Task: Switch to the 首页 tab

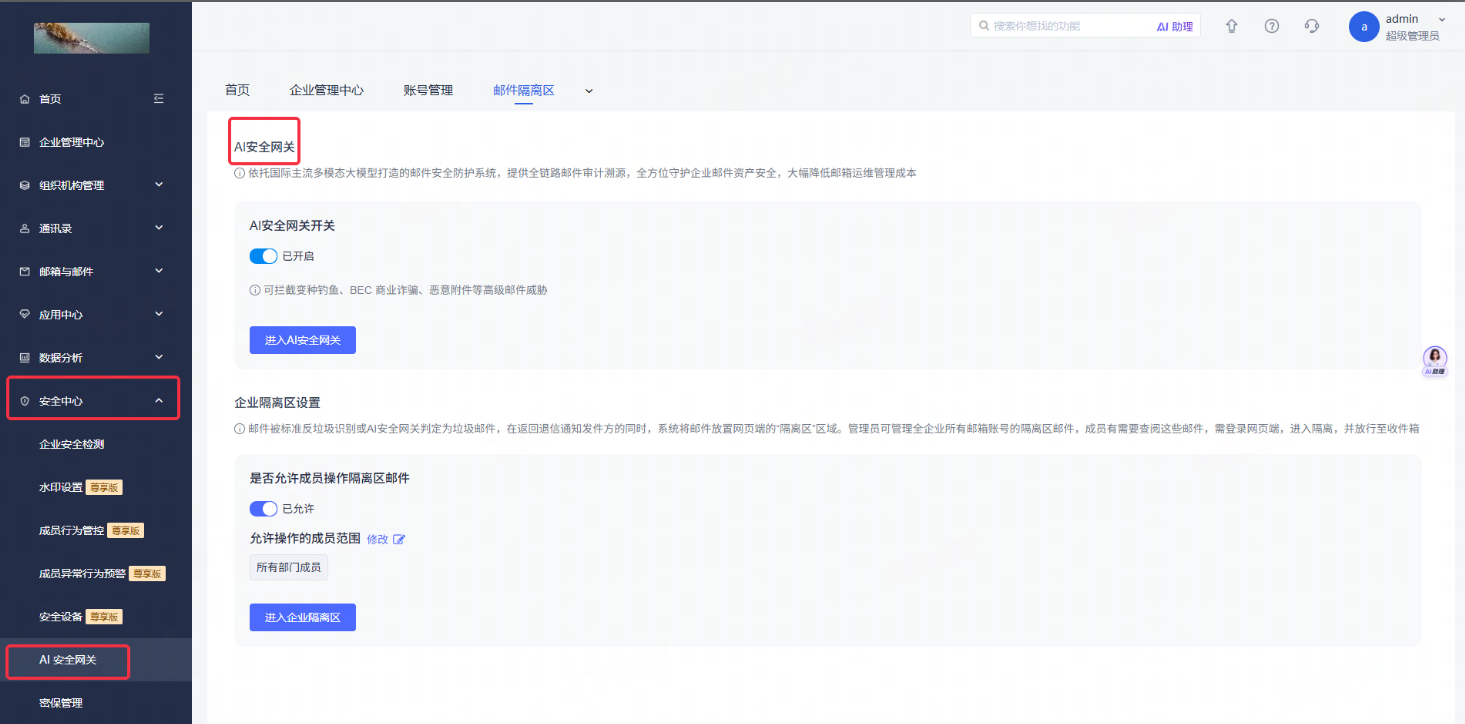Action: tap(237, 90)
